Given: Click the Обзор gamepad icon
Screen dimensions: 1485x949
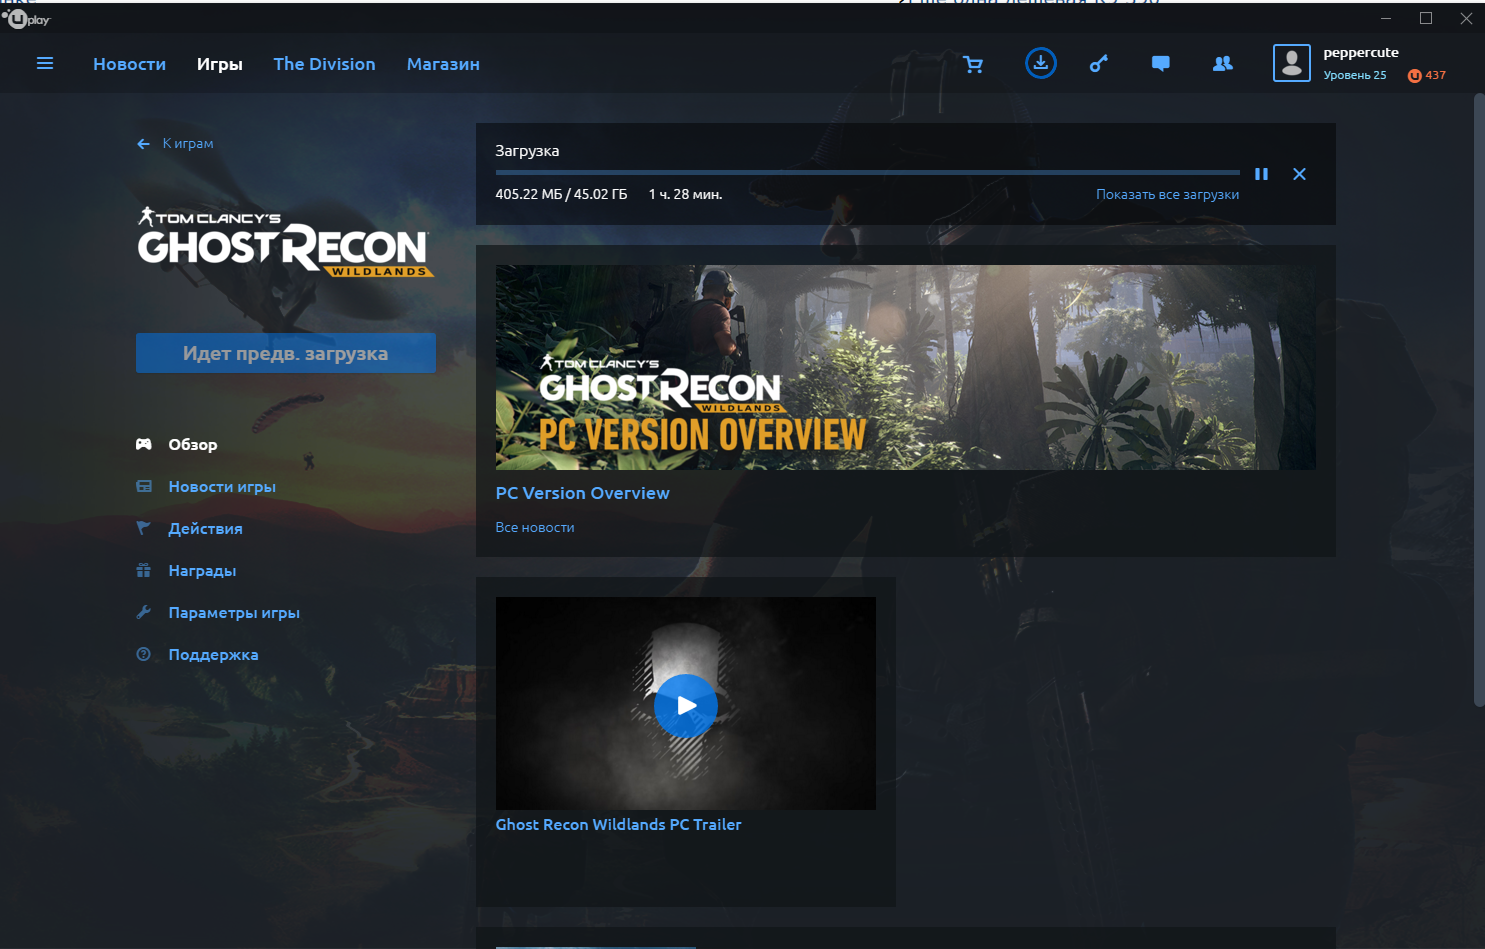Looking at the screenshot, I should [x=144, y=444].
